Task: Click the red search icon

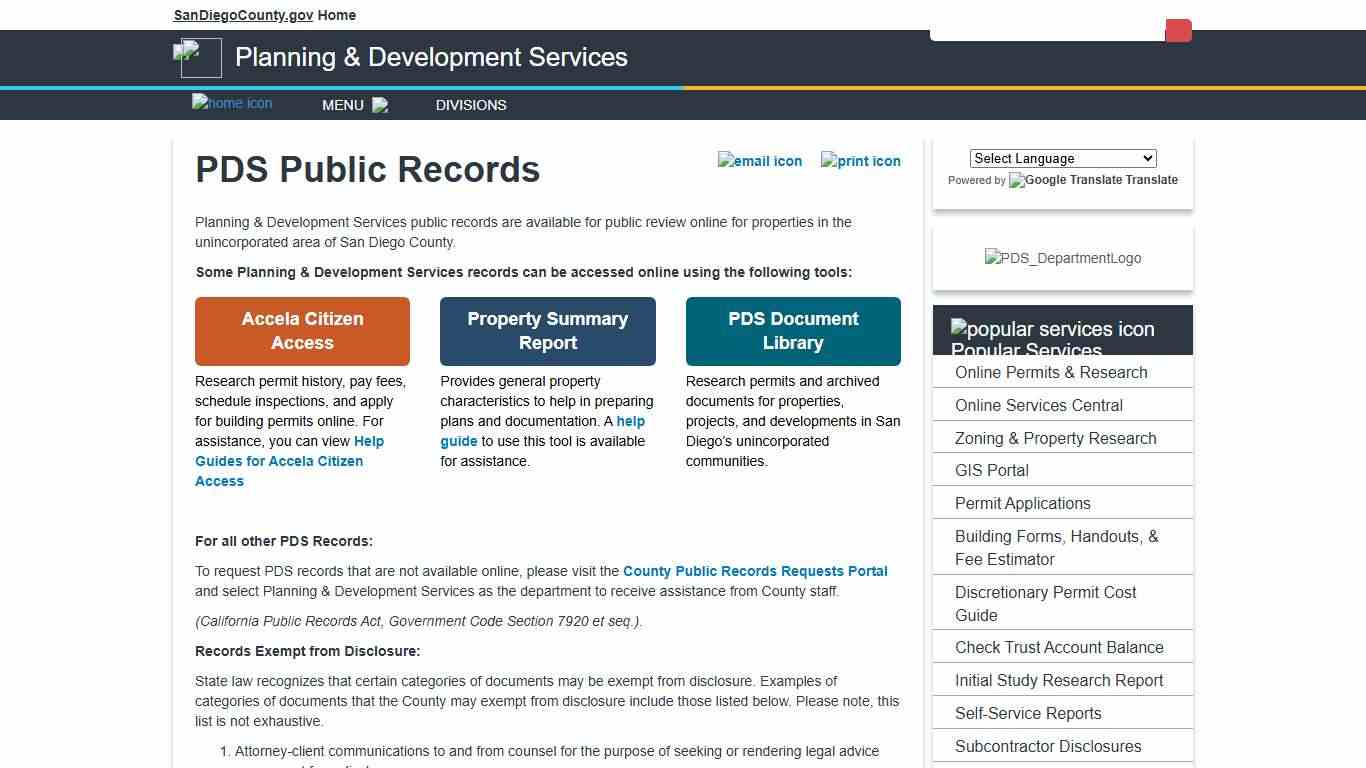Action: tap(1178, 30)
